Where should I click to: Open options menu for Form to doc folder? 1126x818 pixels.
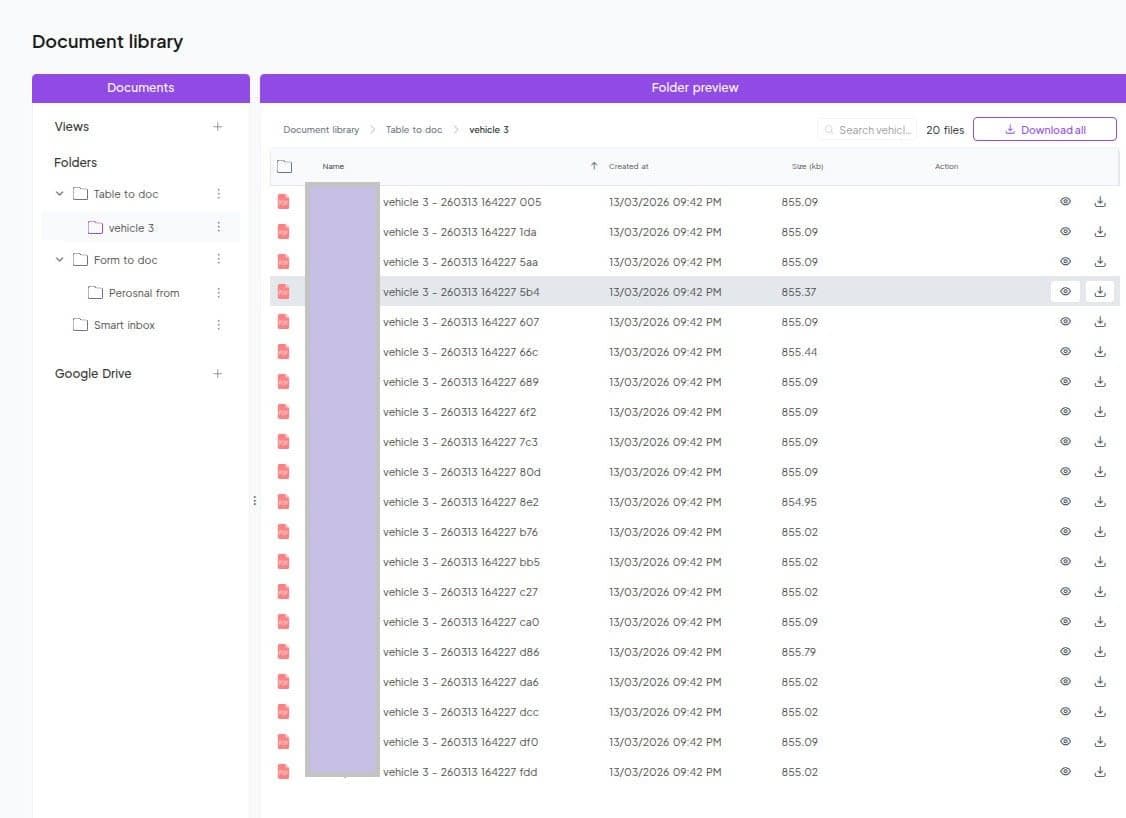pos(218,259)
